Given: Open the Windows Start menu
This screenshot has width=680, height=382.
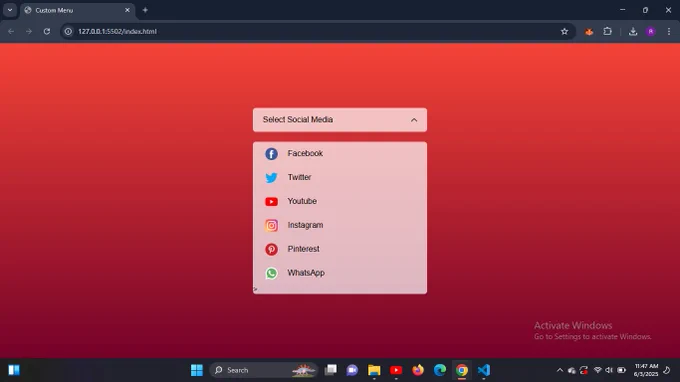Looking at the screenshot, I should click(196, 370).
